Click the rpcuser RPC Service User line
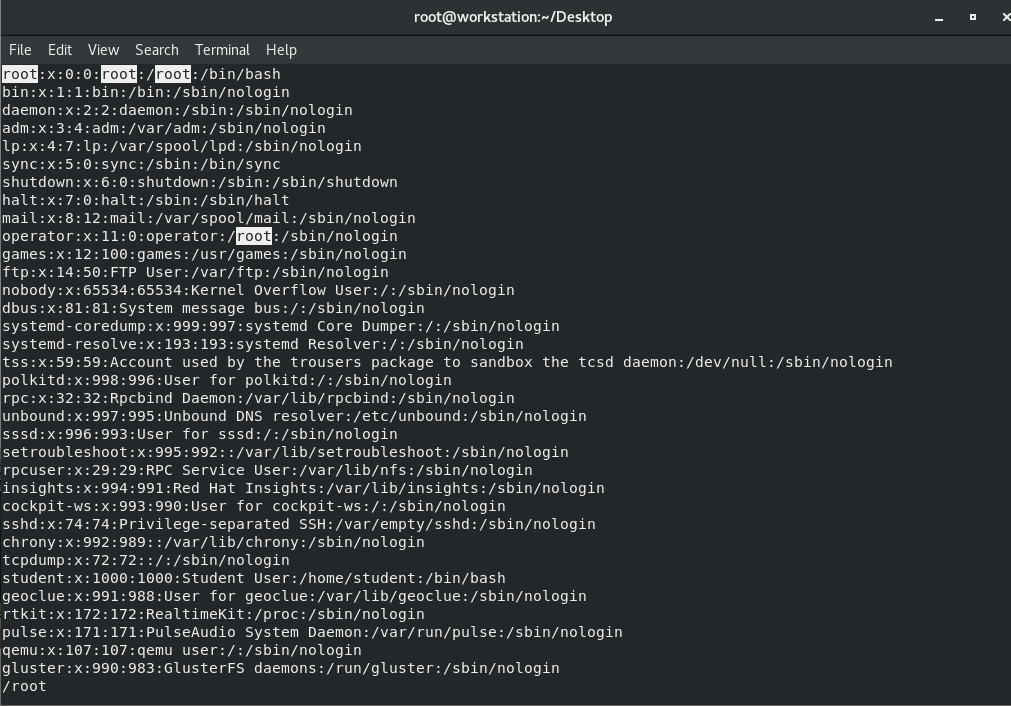This screenshot has height=706, width=1011. tap(268, 471)
